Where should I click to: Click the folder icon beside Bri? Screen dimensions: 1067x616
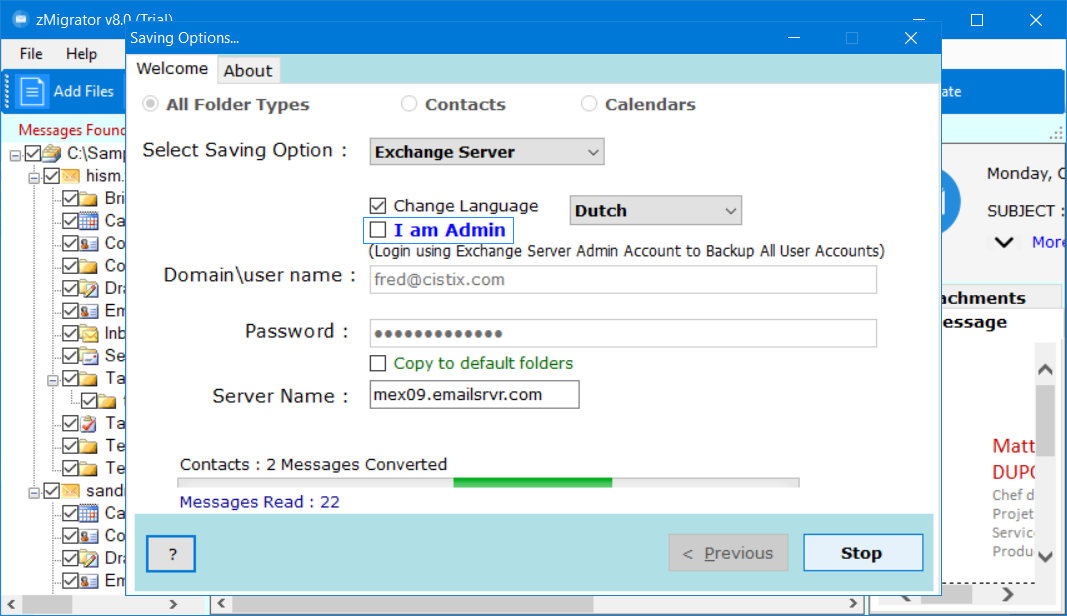88,199
